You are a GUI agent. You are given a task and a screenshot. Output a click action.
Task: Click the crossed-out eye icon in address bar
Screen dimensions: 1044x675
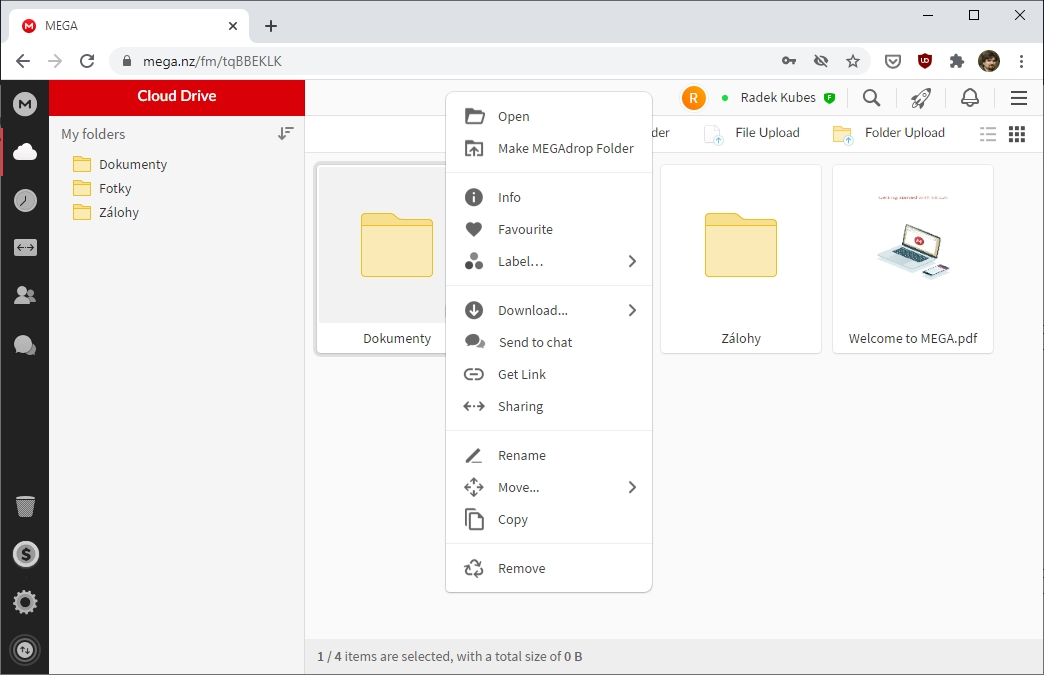point(821,61)
